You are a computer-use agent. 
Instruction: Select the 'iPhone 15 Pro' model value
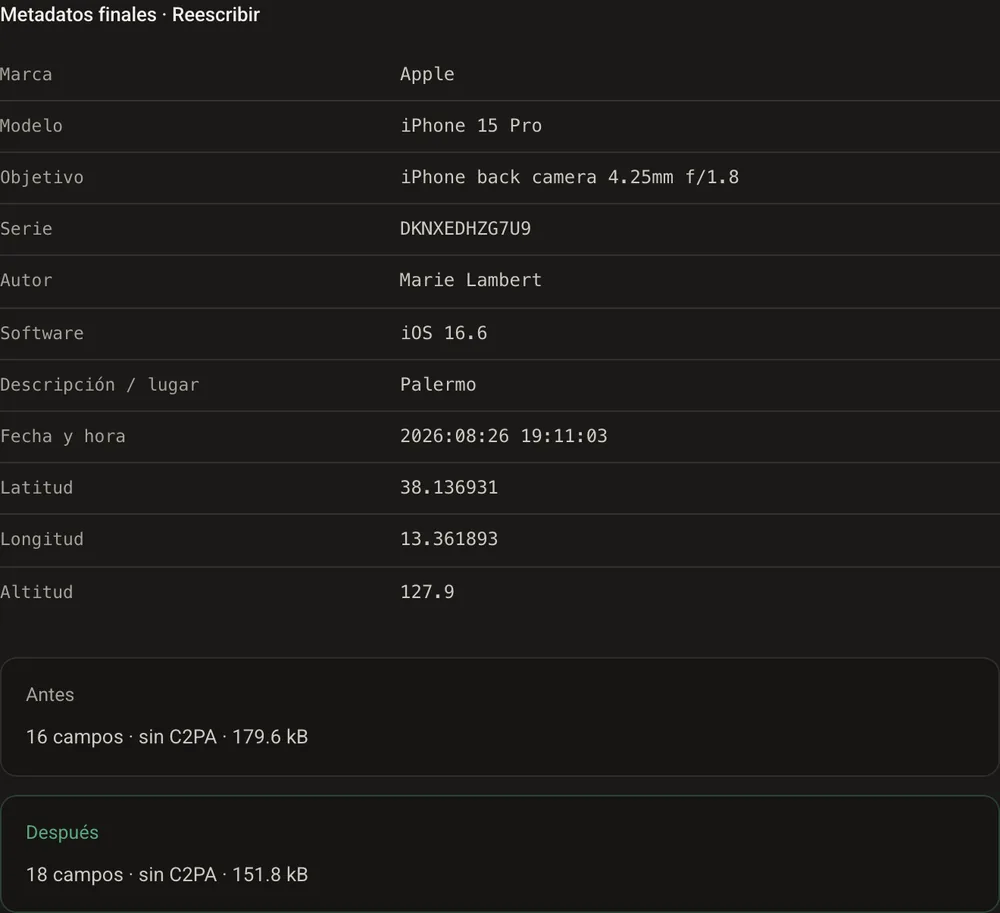point(471,126)
